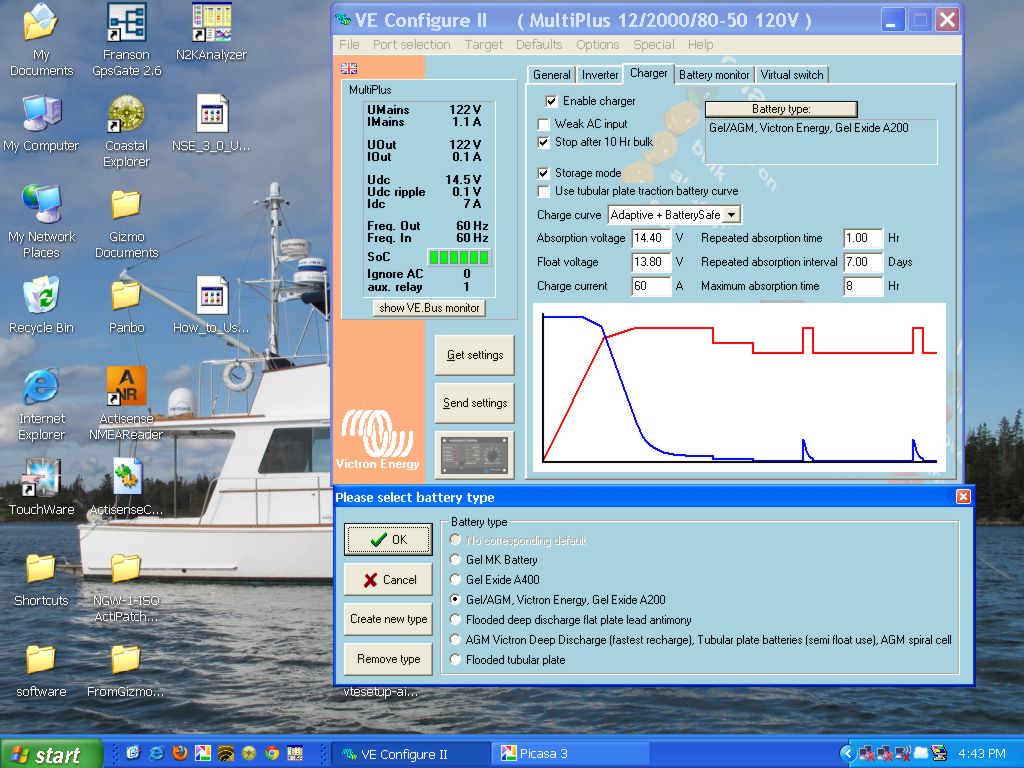Screen dimensions: 1024x768
Task: Open Start menu on taskbar
Action: [x=51, y=754]
